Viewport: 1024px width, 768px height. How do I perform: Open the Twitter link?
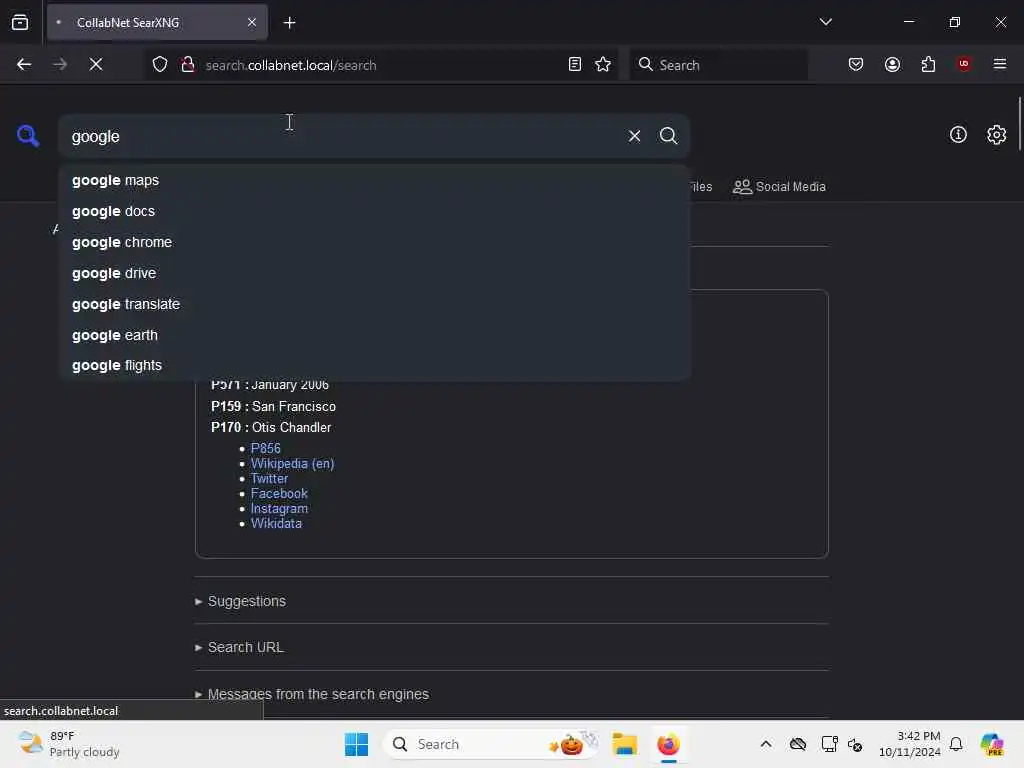pyautogui.click(x=269, y=479)
